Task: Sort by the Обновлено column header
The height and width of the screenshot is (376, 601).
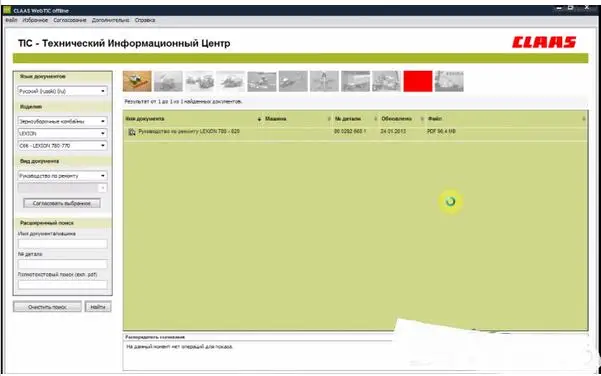Action: [x=396, y=119]
